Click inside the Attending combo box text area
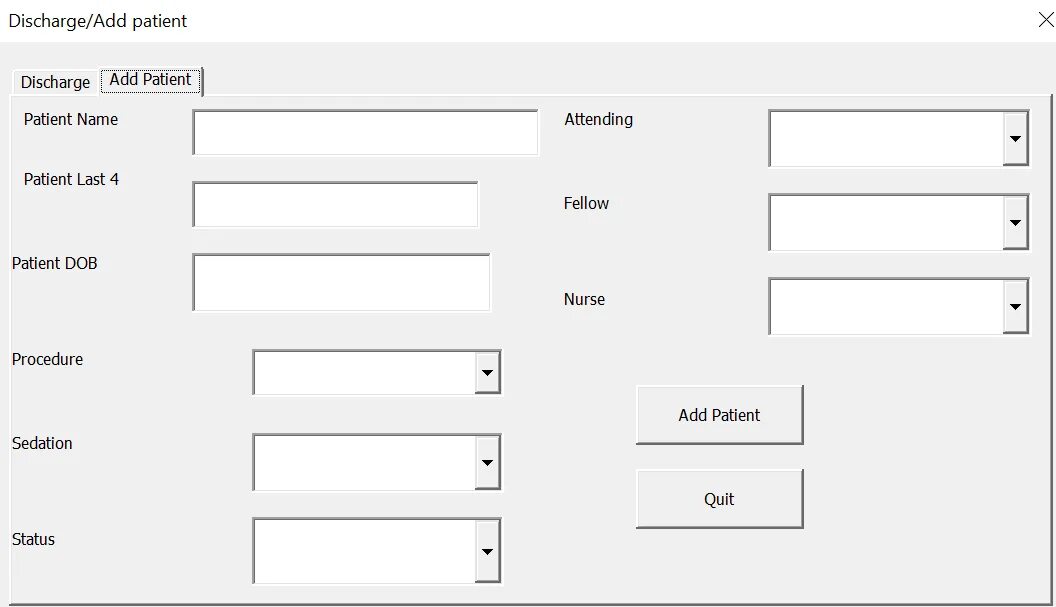This screenshot has width=1056, height=607. (x=886, y=139)
